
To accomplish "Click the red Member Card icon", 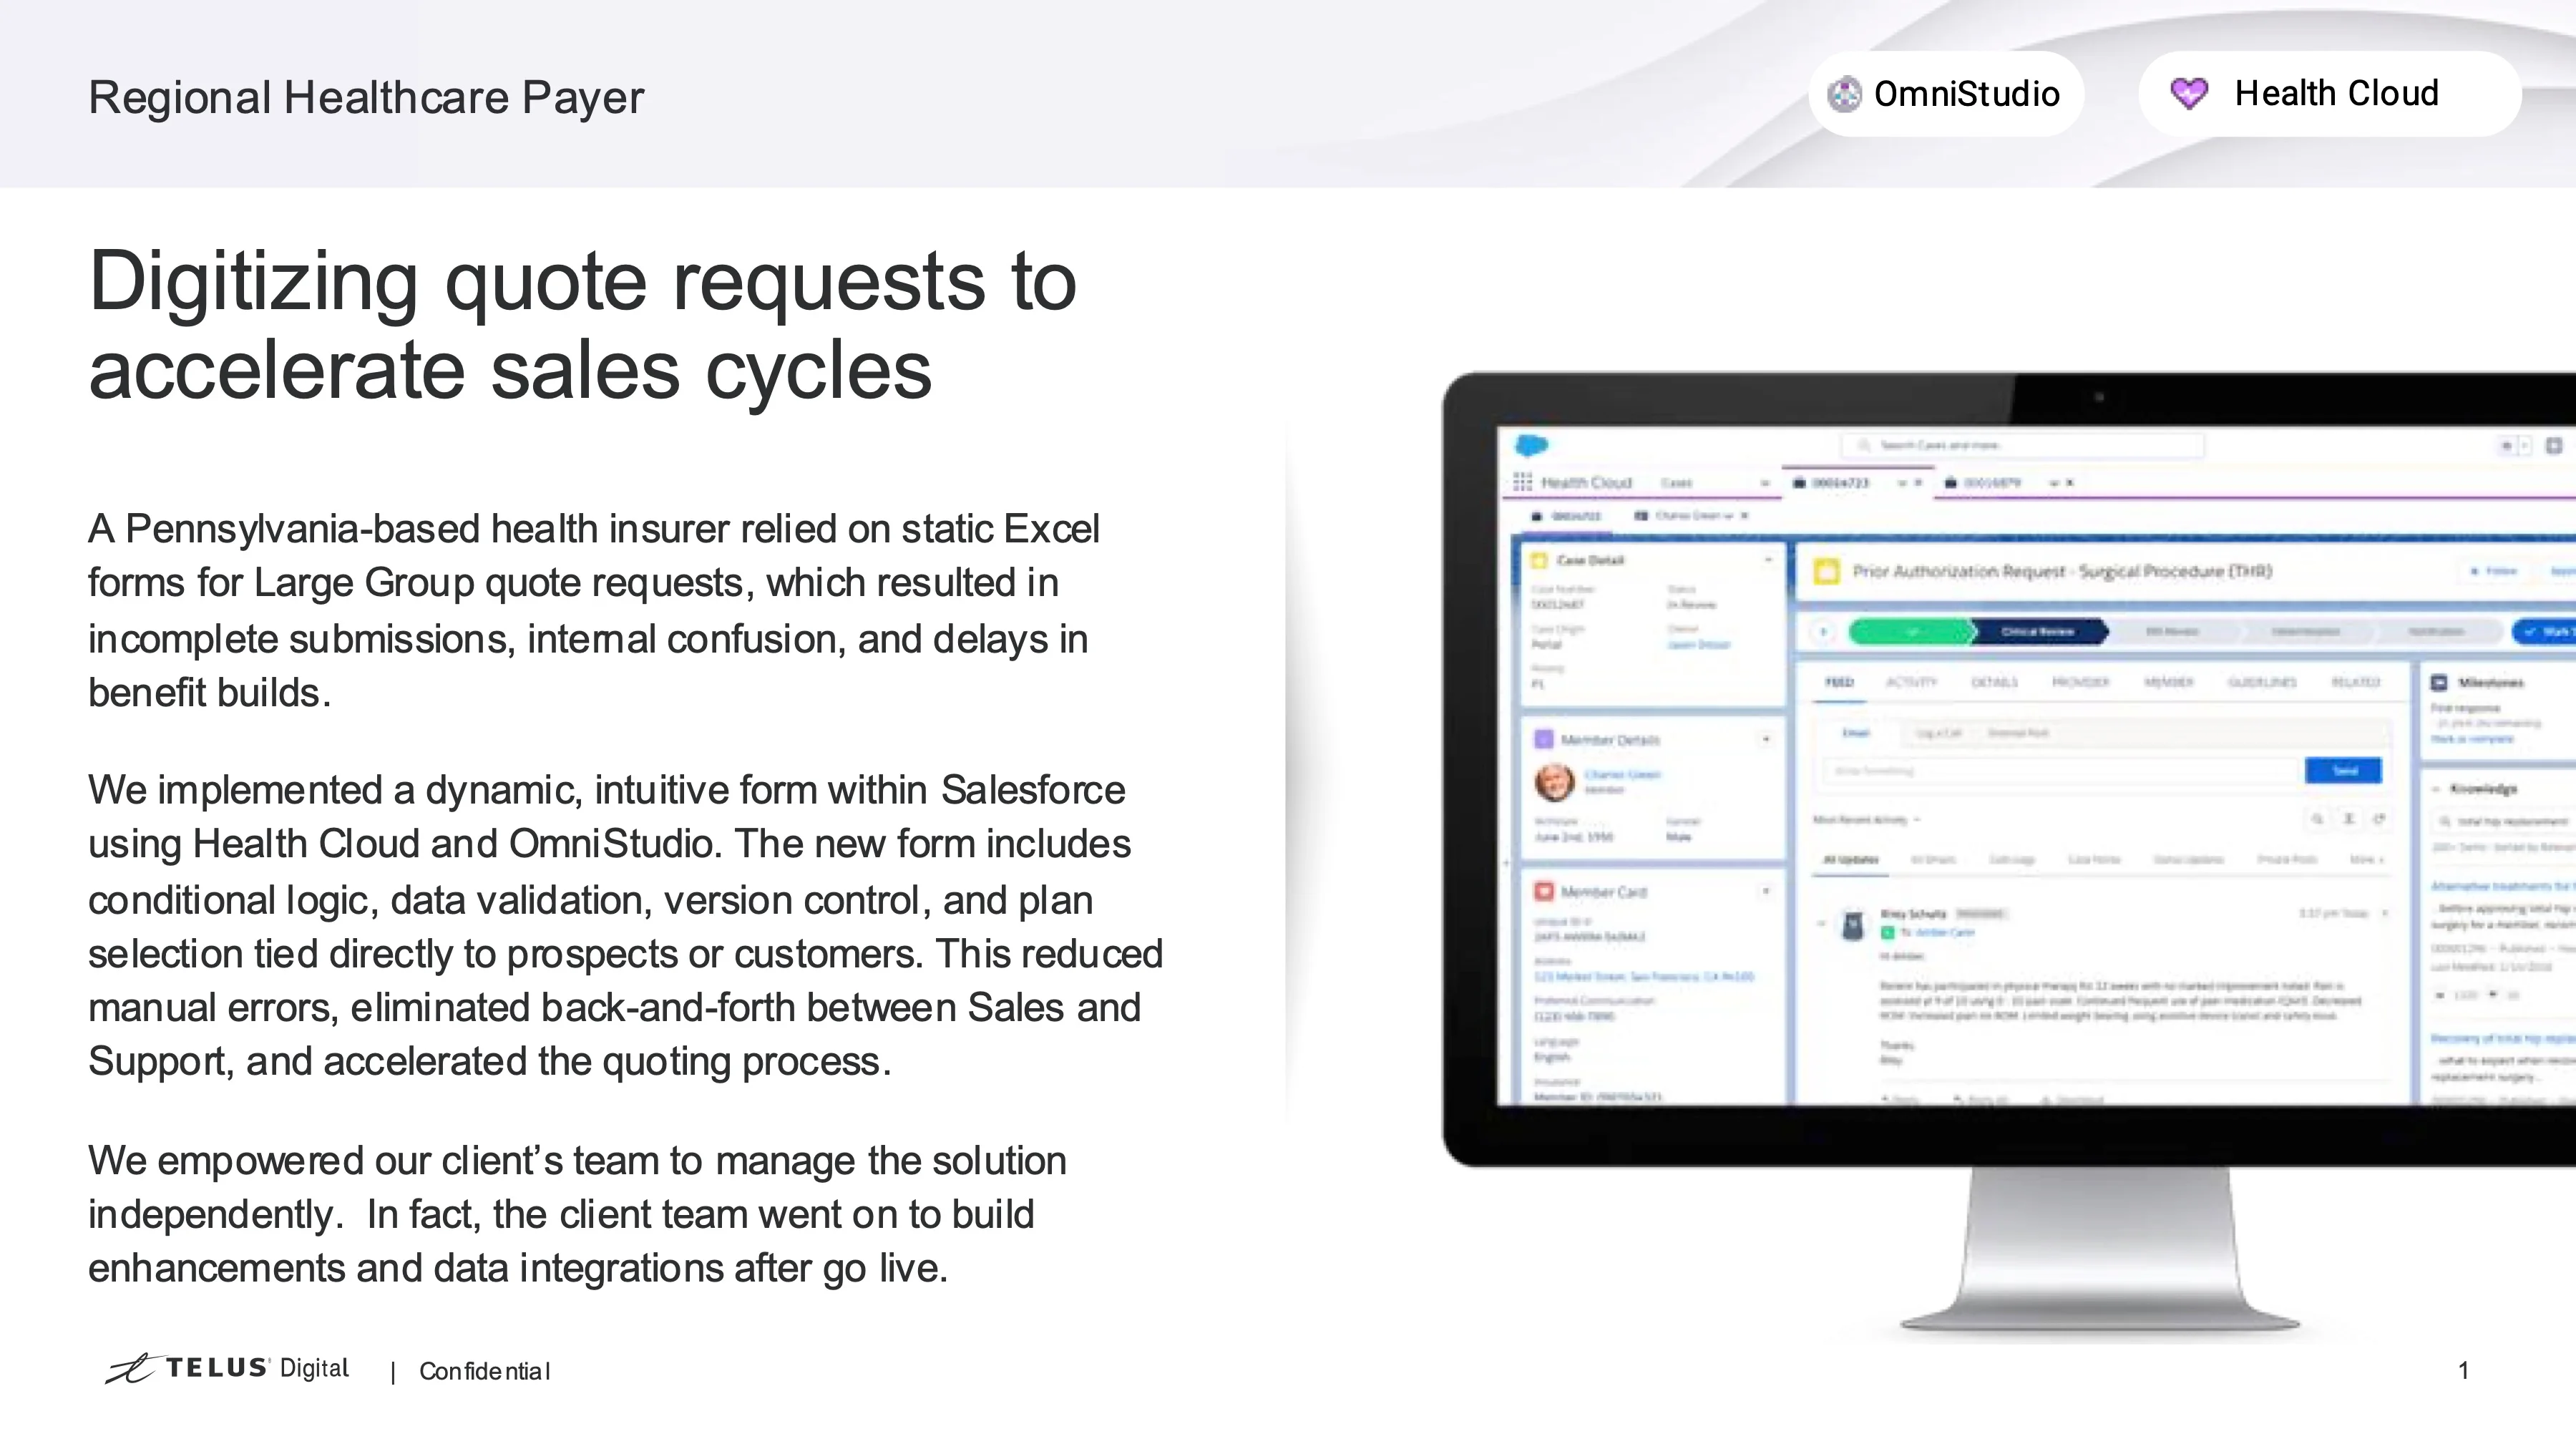I will (x=1543, y=891).
